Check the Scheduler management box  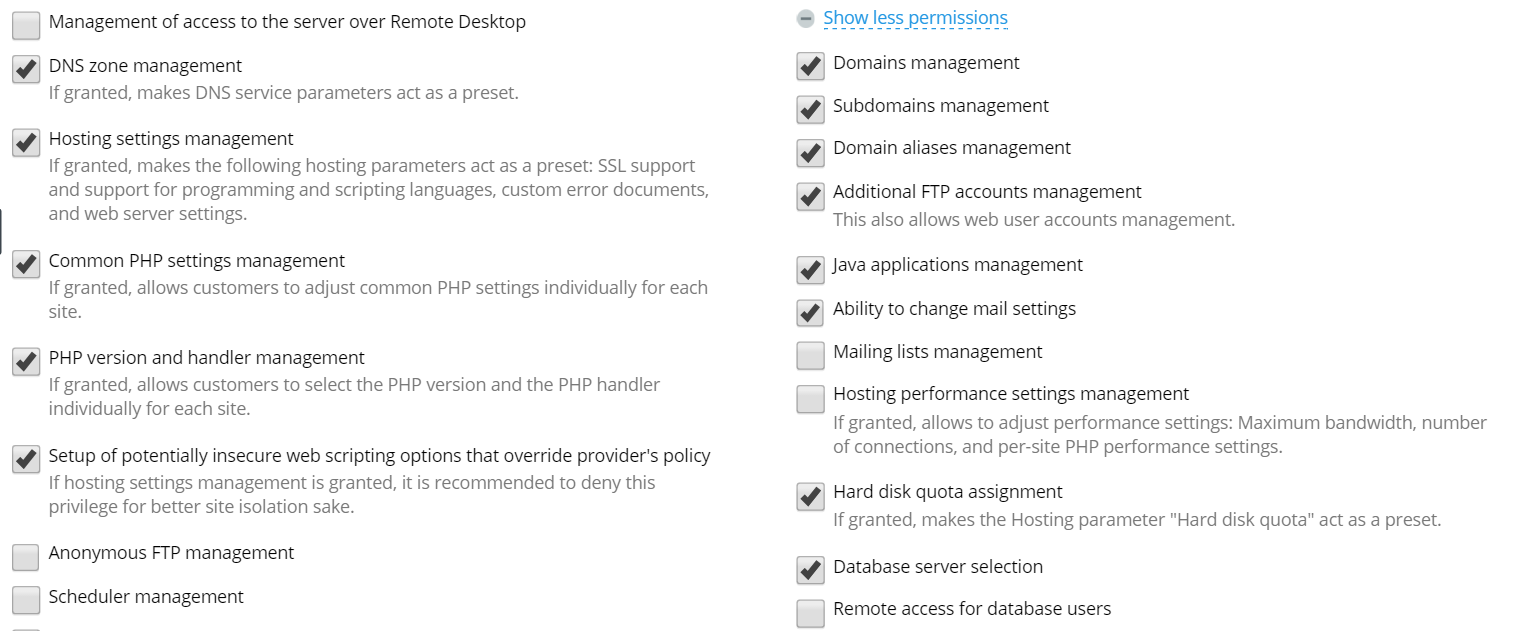[x=26, y=600]
